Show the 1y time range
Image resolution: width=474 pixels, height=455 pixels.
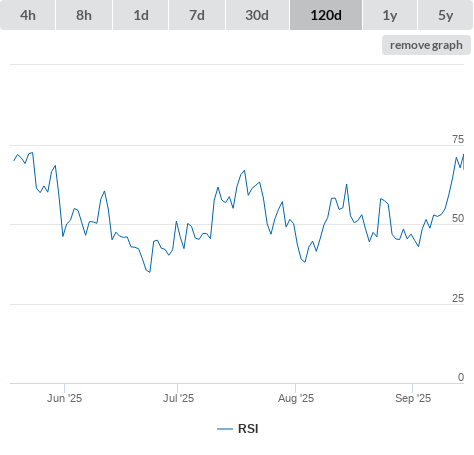tap(390, 15)
